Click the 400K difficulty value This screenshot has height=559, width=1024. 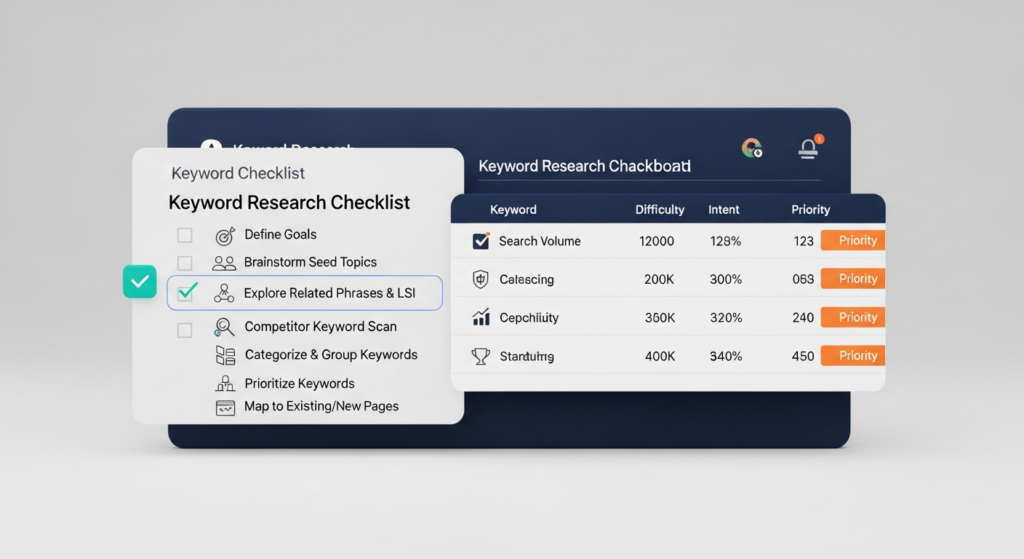[660, 357]
